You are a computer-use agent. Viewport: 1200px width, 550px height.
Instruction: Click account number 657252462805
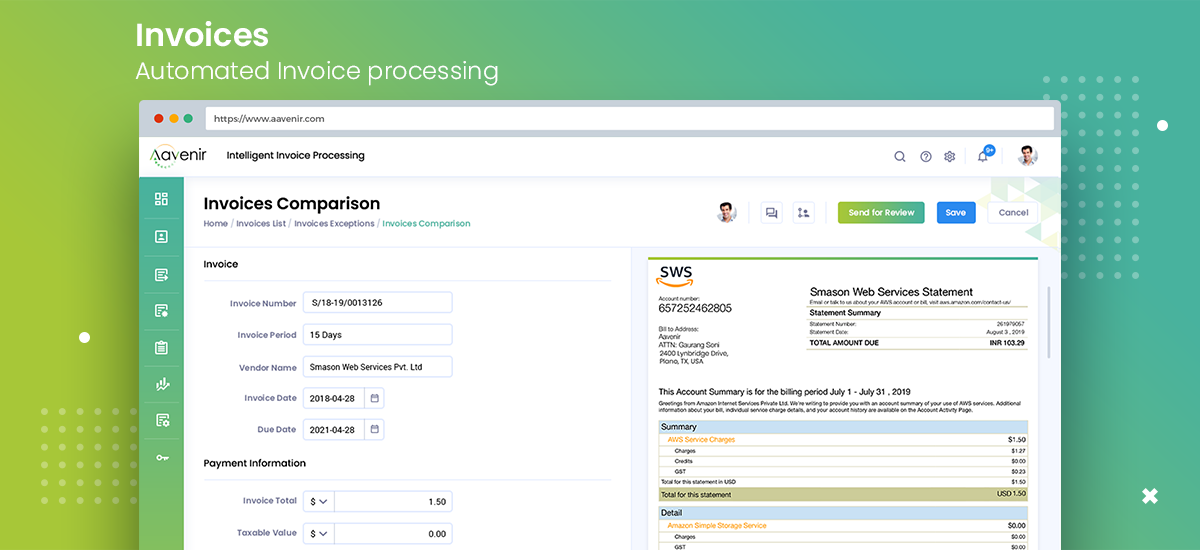click(x=695, y=308)
